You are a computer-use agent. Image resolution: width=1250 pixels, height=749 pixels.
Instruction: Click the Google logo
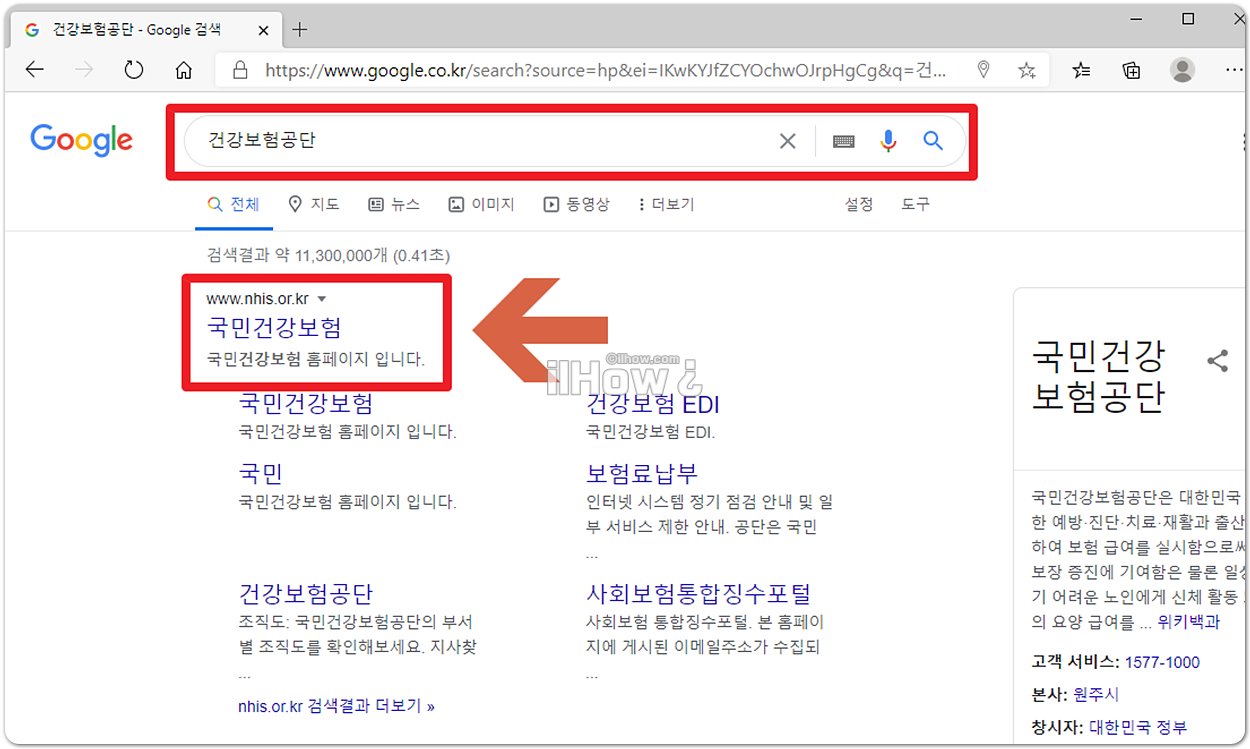click(81, 141)
